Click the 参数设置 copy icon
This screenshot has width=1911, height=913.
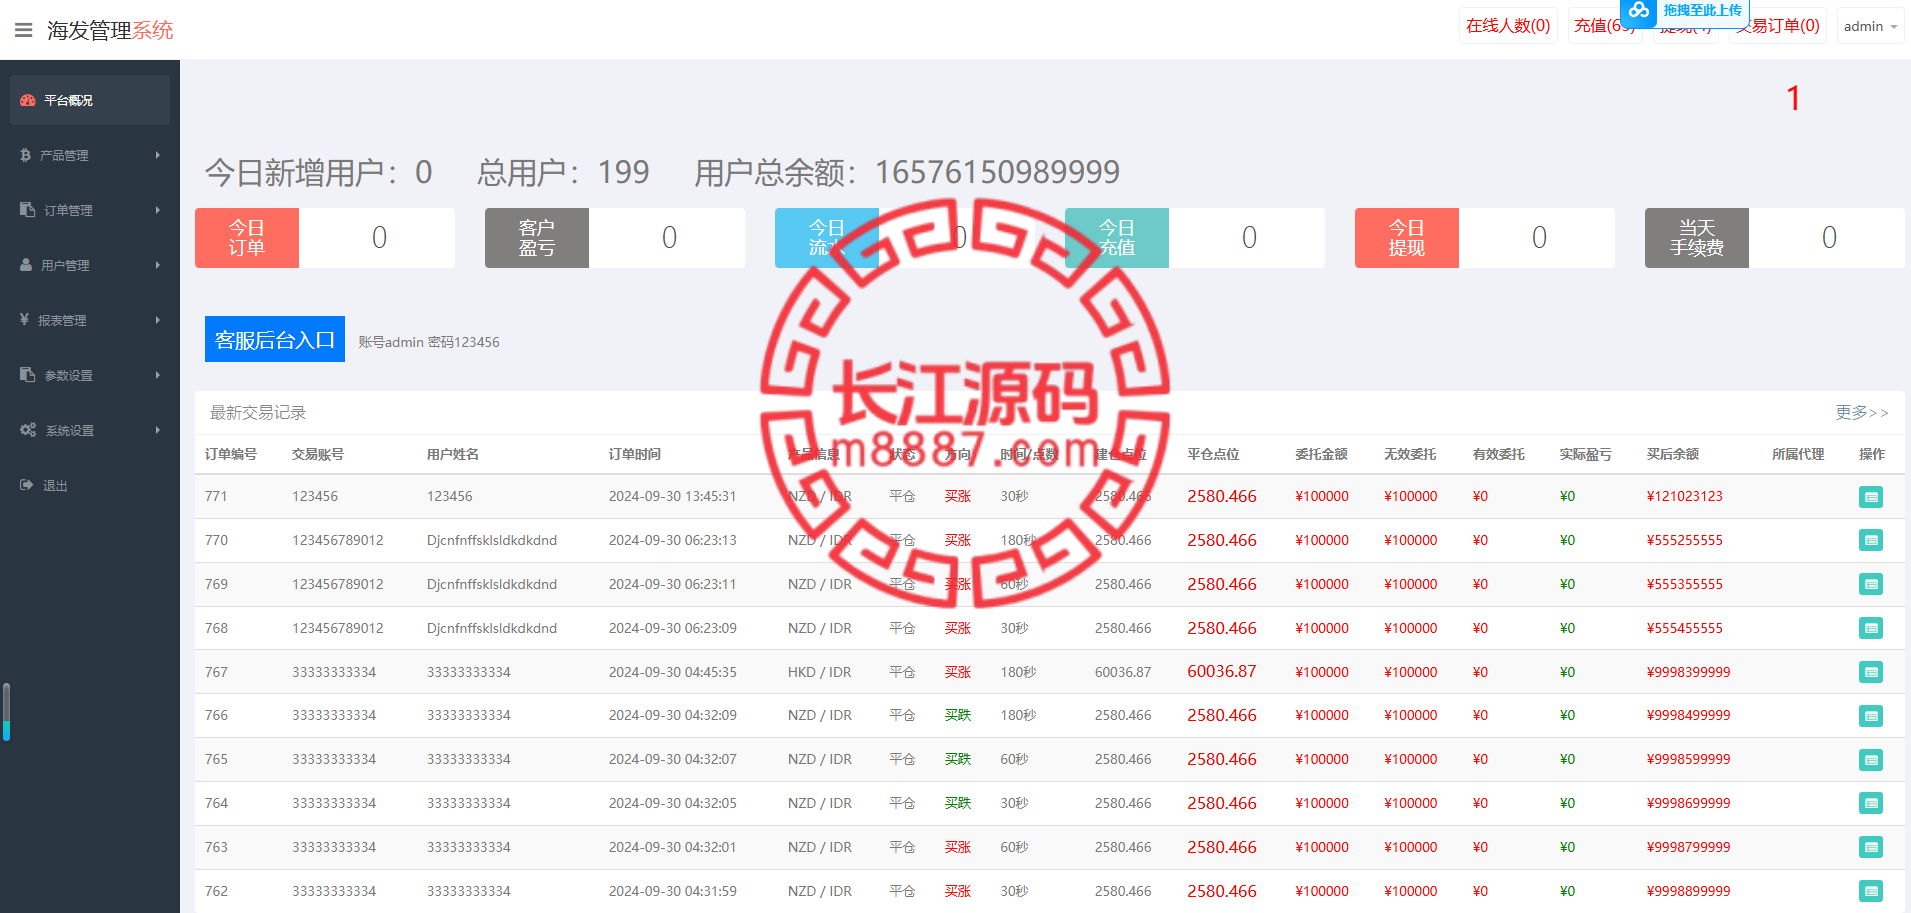(x=27, y=375)
